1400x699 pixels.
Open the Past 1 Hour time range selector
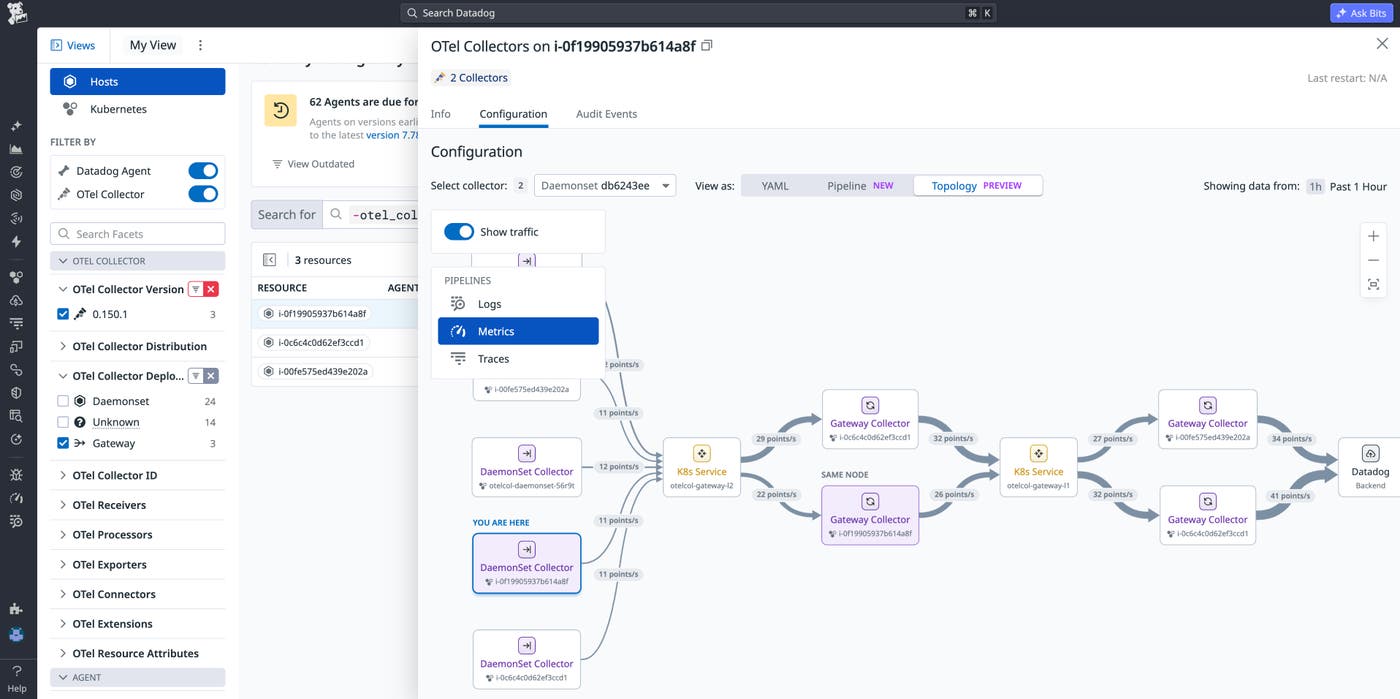coord(1346,186)
